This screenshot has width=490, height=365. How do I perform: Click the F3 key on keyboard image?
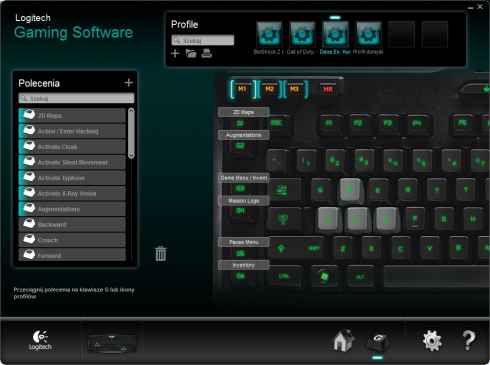(x=387, y=123)
